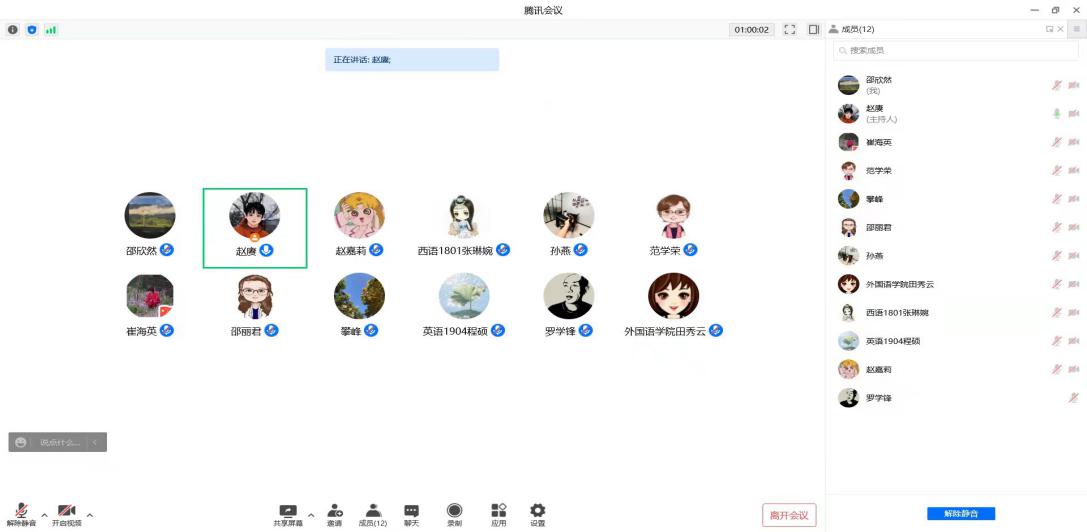Expand audio options arrow beside 解除静音
This screenshot has height=532, width=1087.
tap(44, 515)
